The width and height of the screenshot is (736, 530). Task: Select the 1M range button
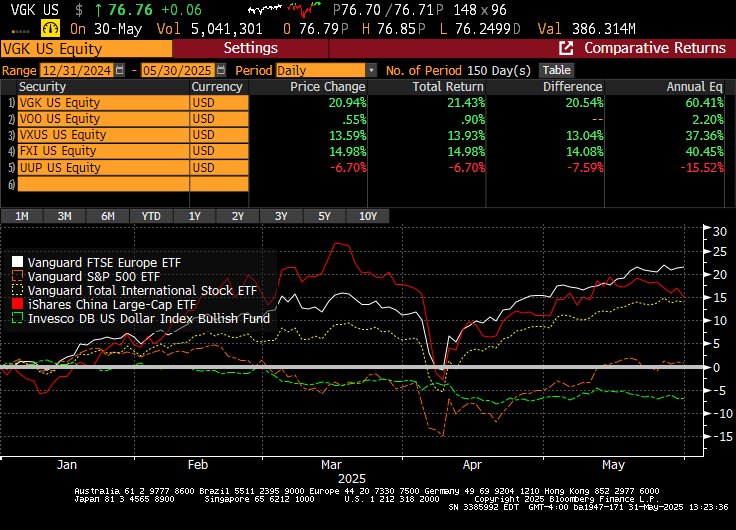click(22, 216)
